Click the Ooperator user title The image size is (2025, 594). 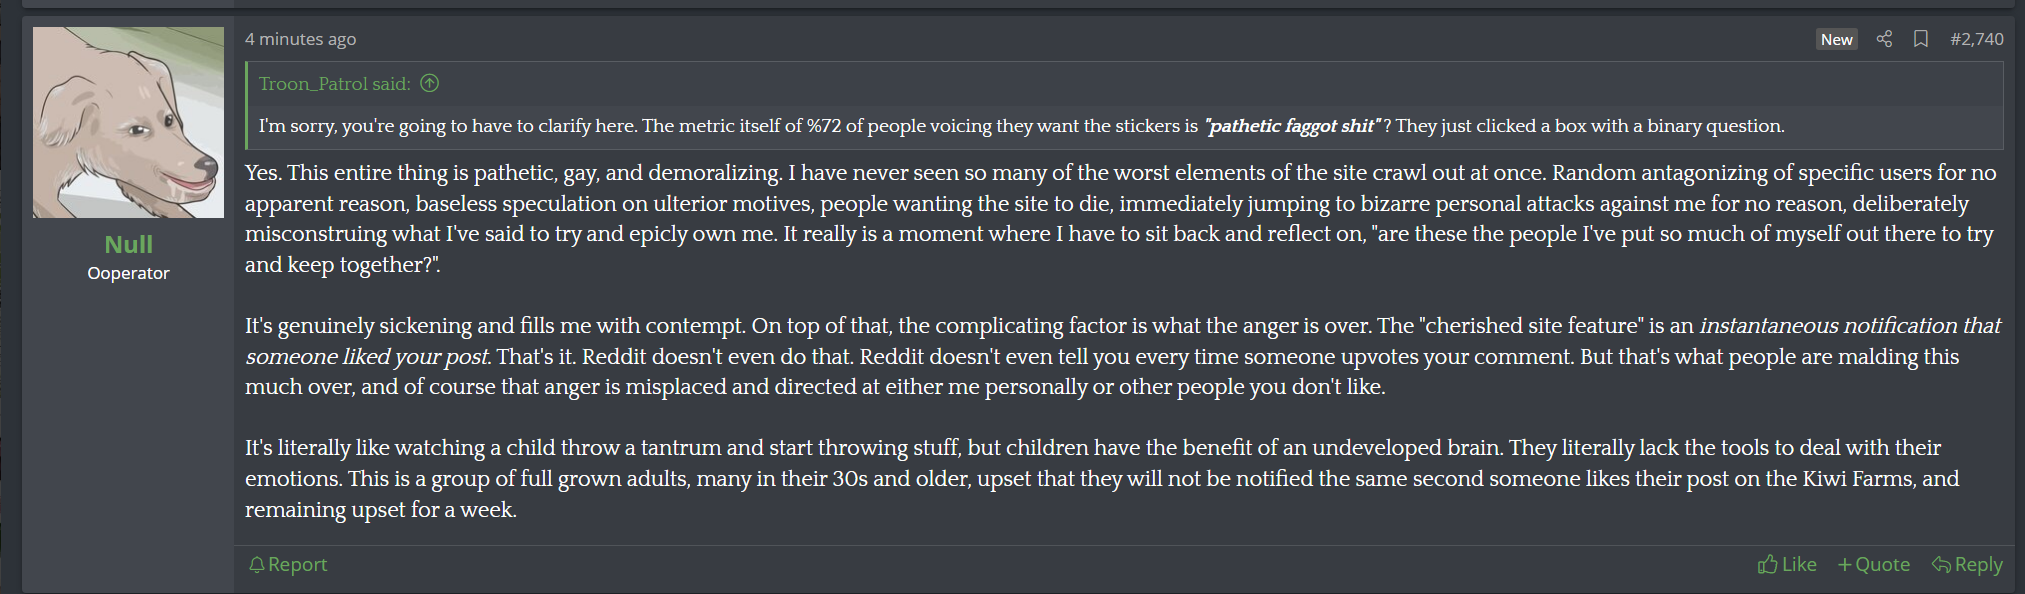[x=128, y=273]
